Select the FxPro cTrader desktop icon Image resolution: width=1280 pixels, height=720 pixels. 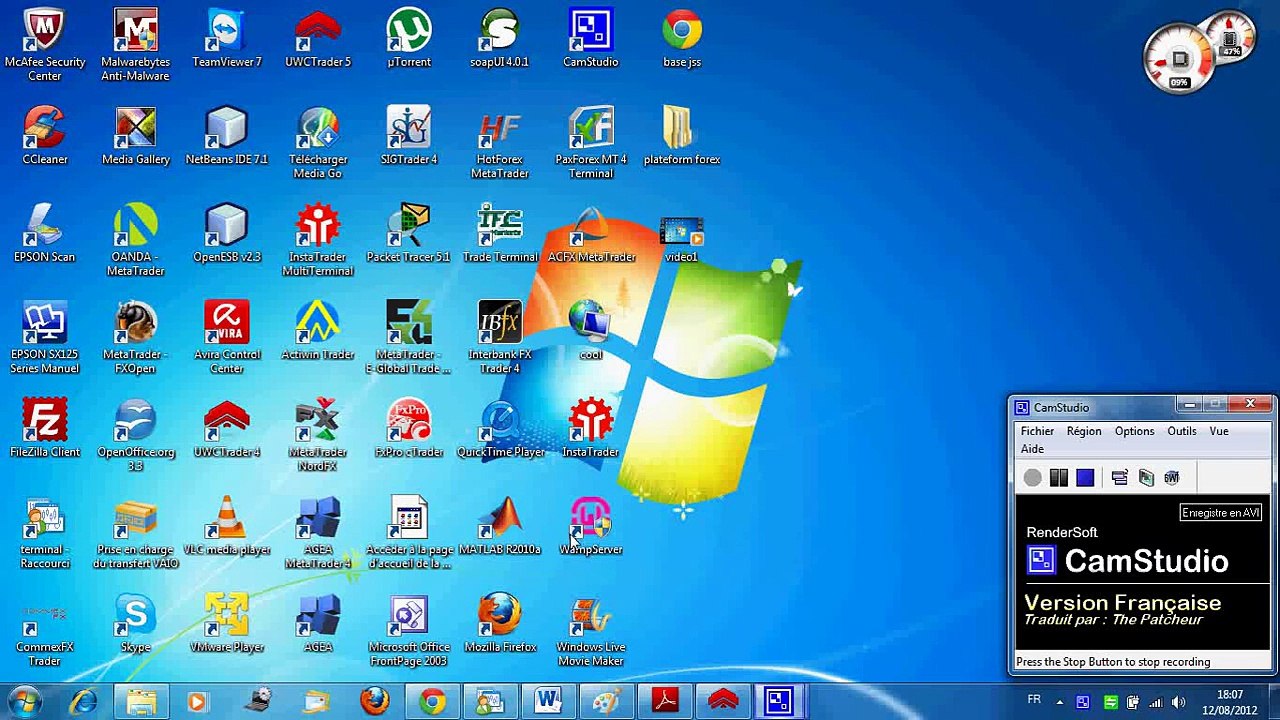(409, 428)
